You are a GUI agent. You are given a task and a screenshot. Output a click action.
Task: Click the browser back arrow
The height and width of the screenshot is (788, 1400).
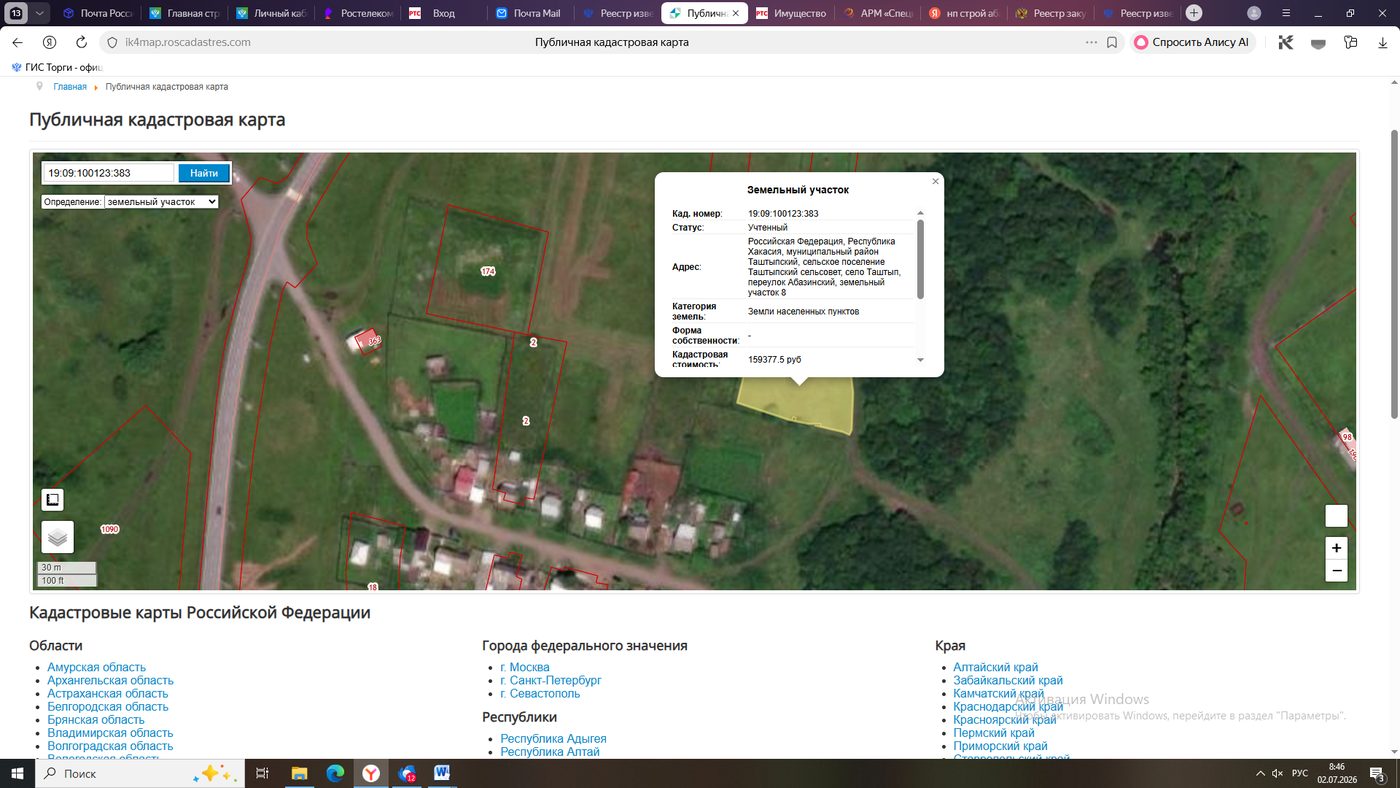(17, 42)
